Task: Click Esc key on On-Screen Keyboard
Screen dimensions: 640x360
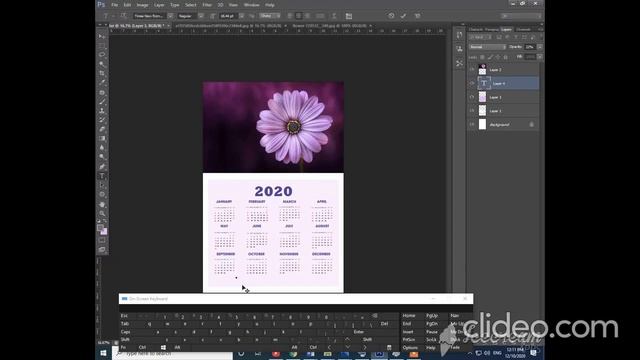Action: (x=124, y=316)
